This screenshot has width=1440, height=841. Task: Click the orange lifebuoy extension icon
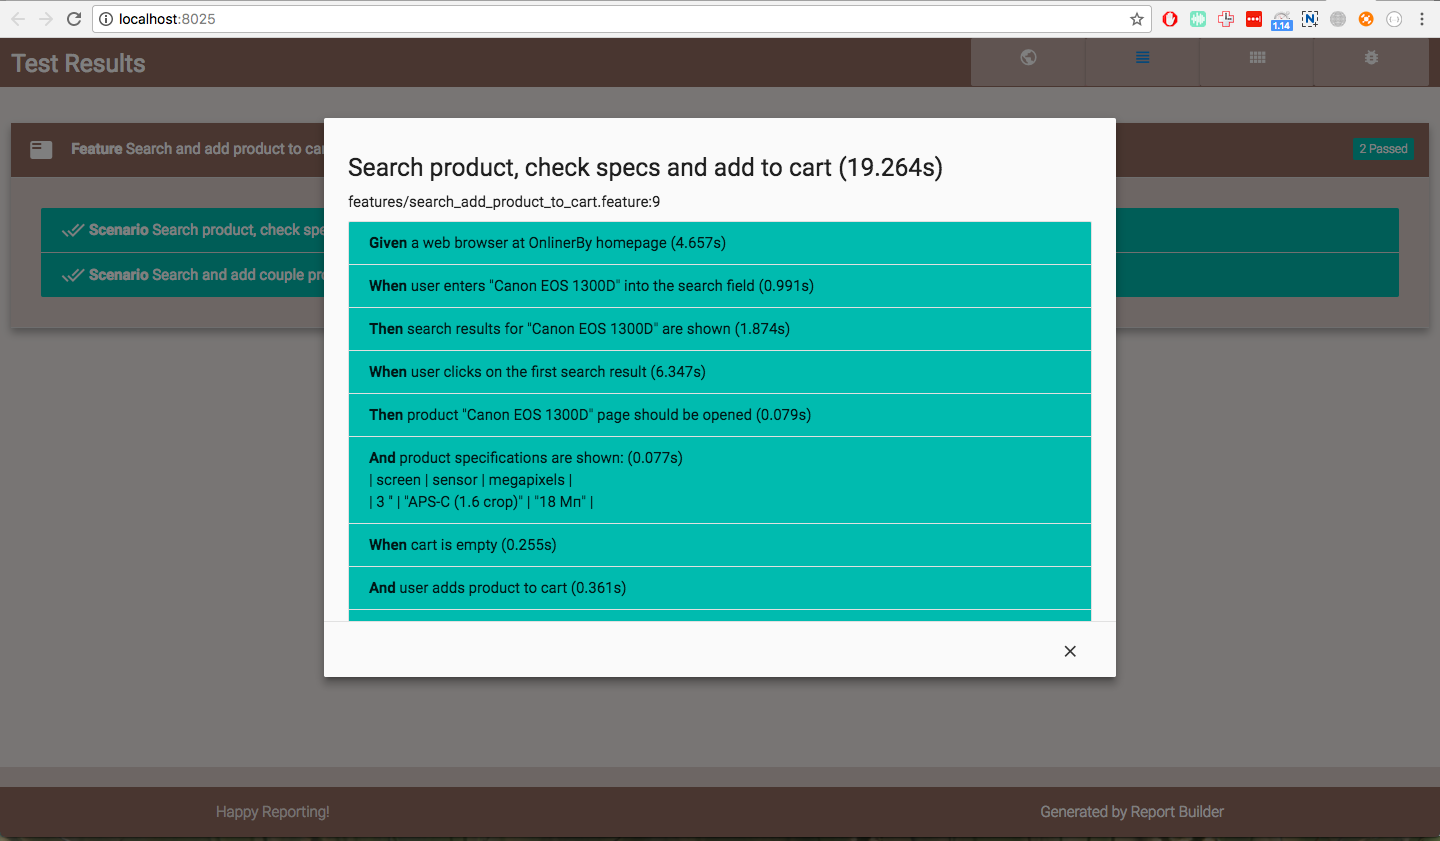1366,19
